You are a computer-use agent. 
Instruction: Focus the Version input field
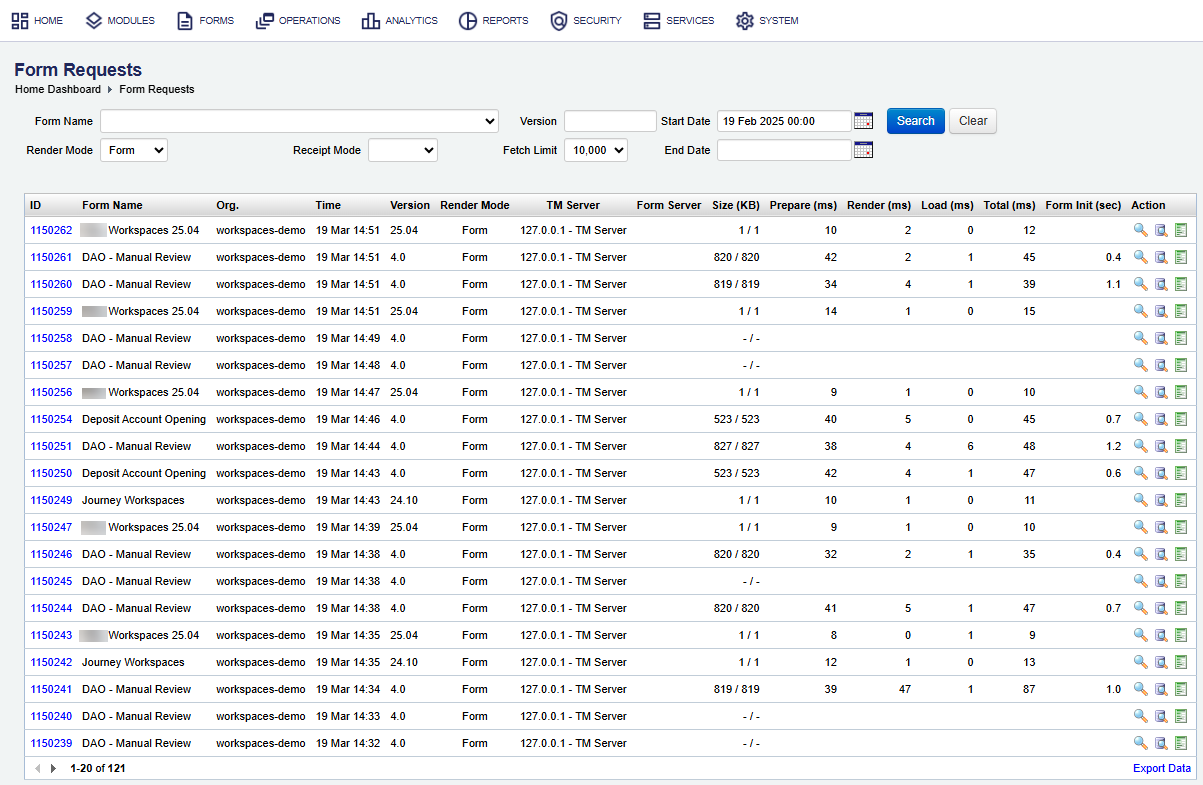point(610,121)
